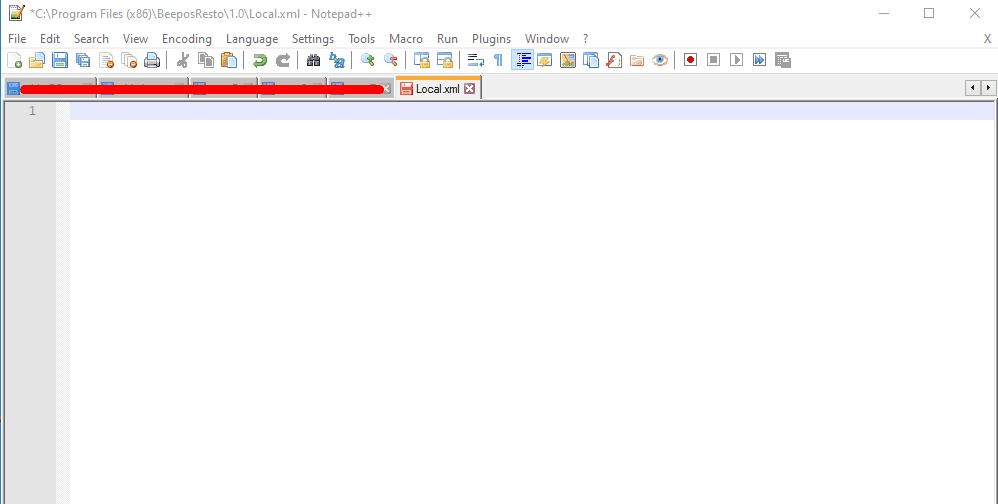Toggle Word wrap toolbar button
This screenshot has height=504, width=998.
pyautogui.click(x=476, y=60)
